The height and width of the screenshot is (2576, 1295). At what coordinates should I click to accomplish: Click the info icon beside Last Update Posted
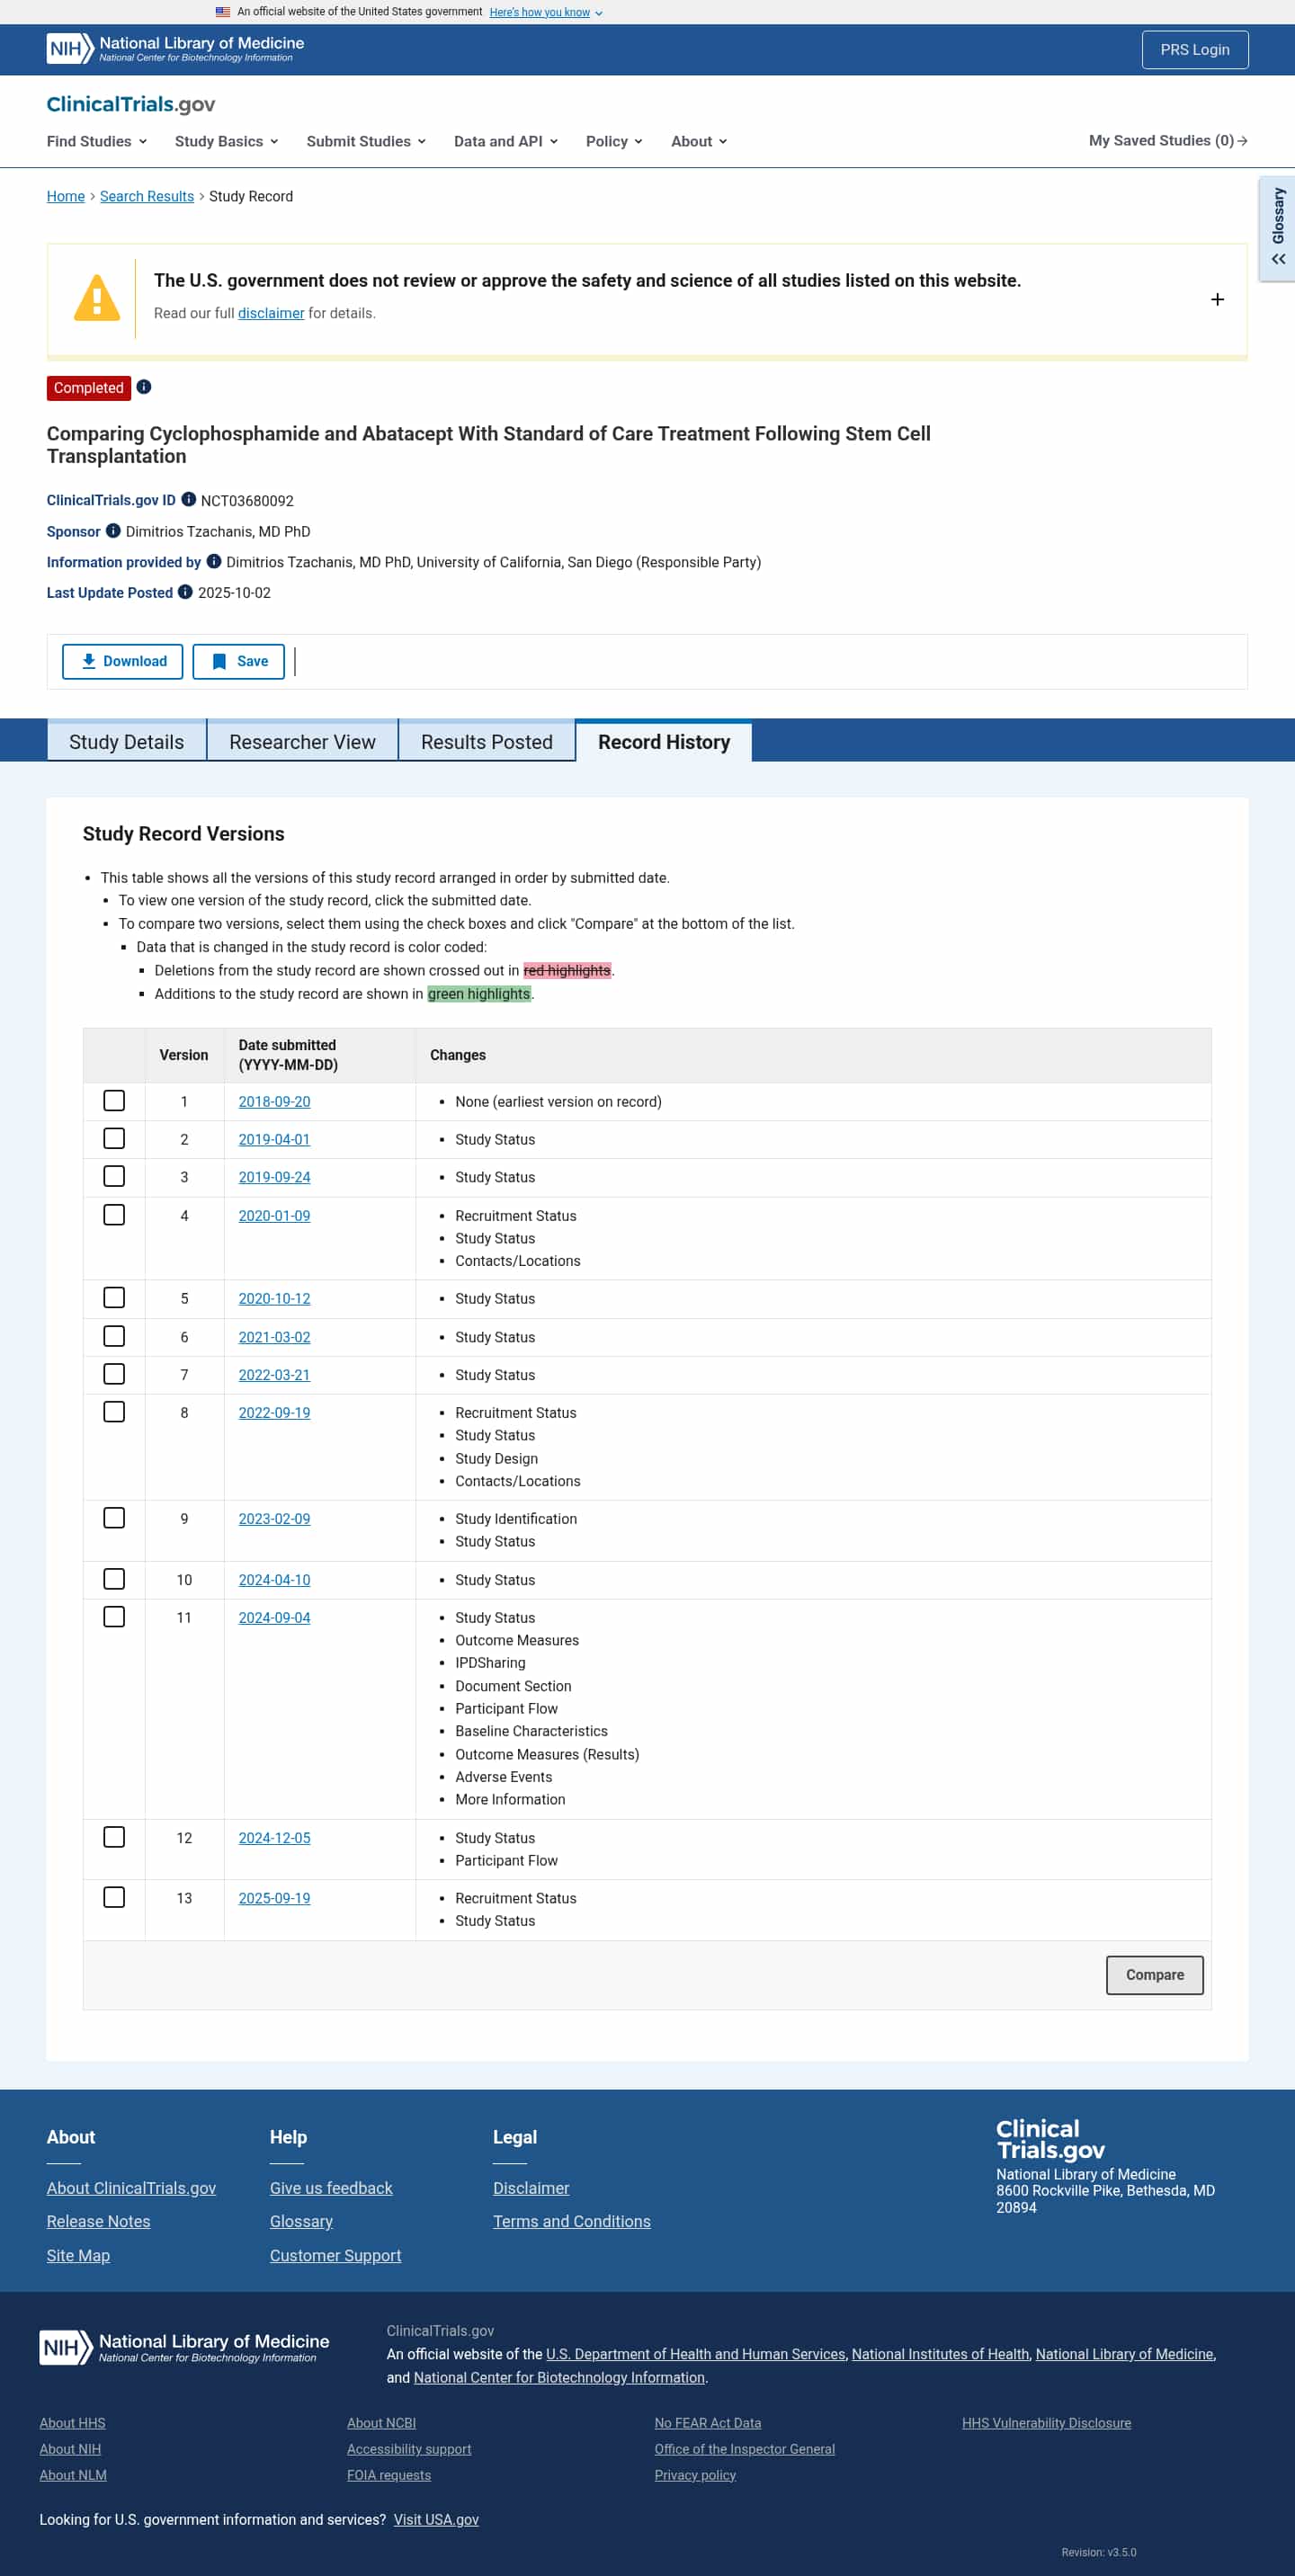tap(185, 592)
